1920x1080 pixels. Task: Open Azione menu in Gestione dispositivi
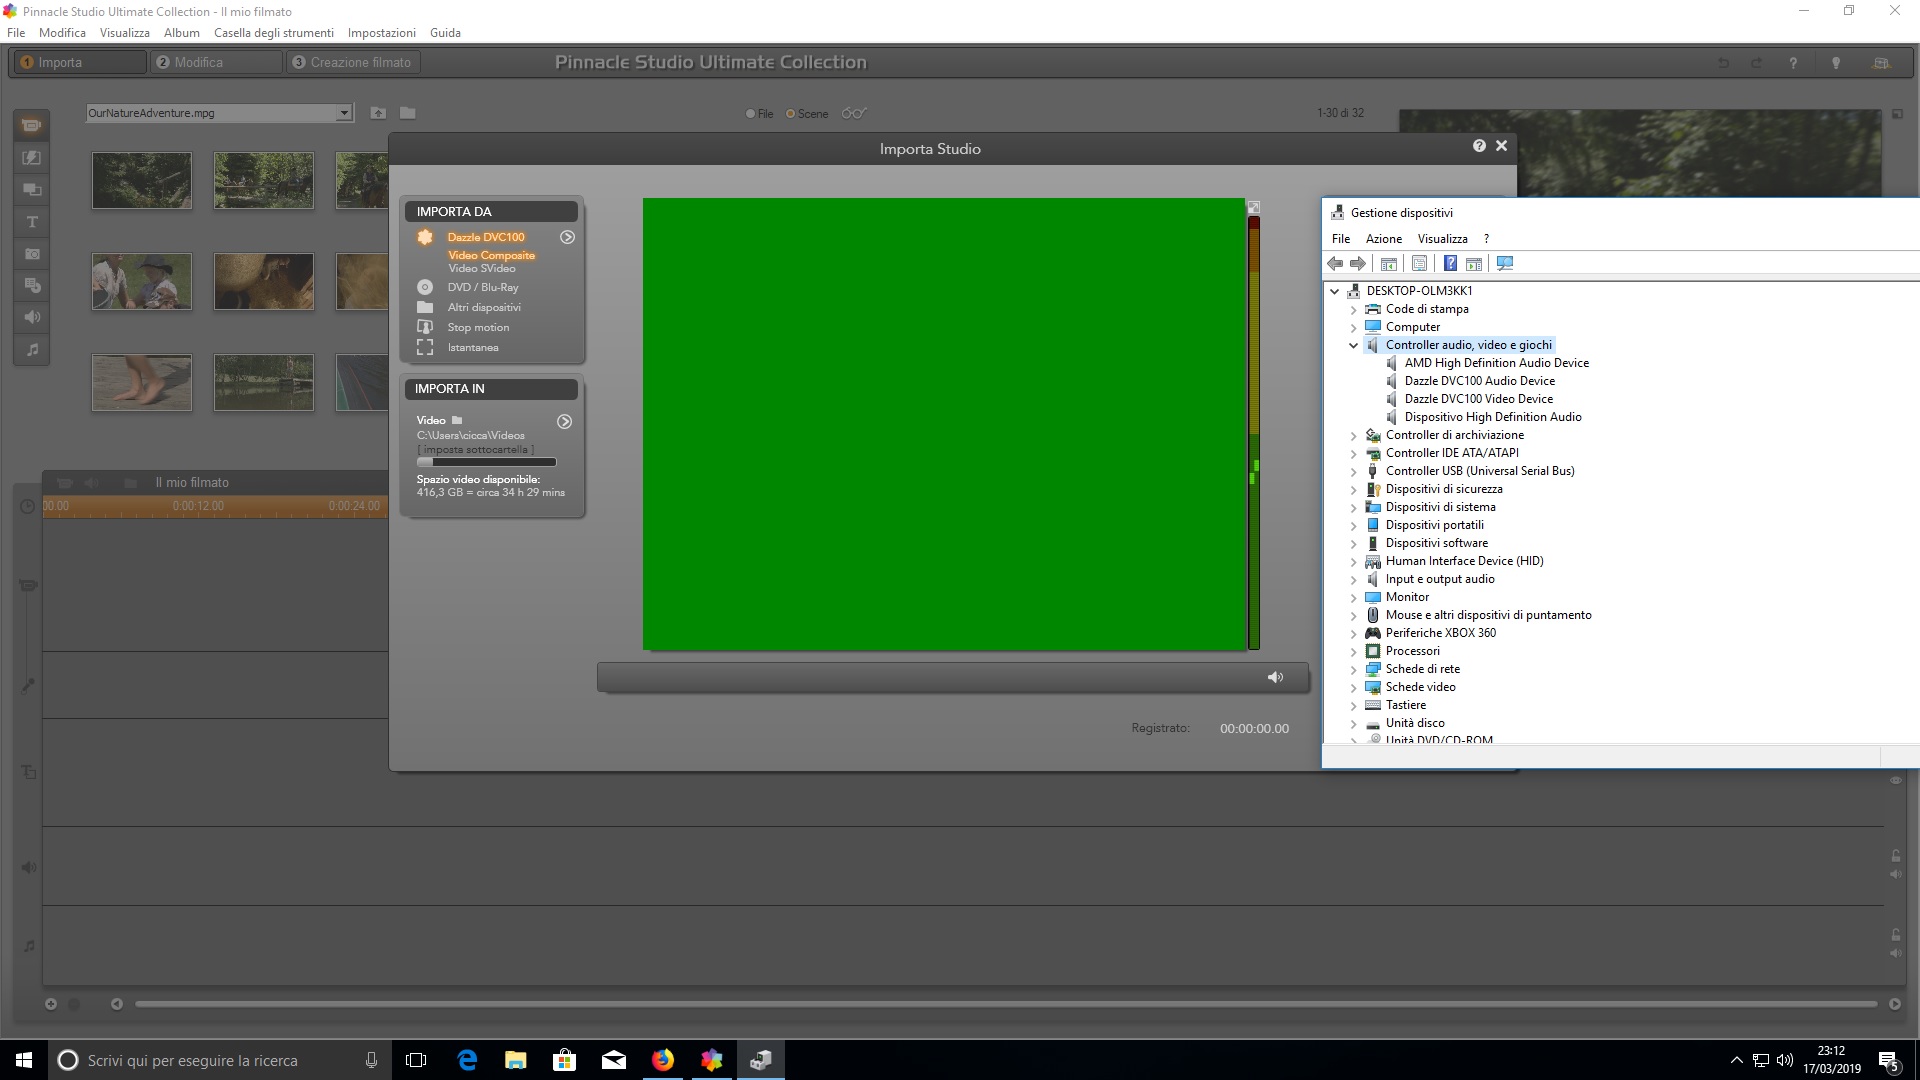(1384, 239)
